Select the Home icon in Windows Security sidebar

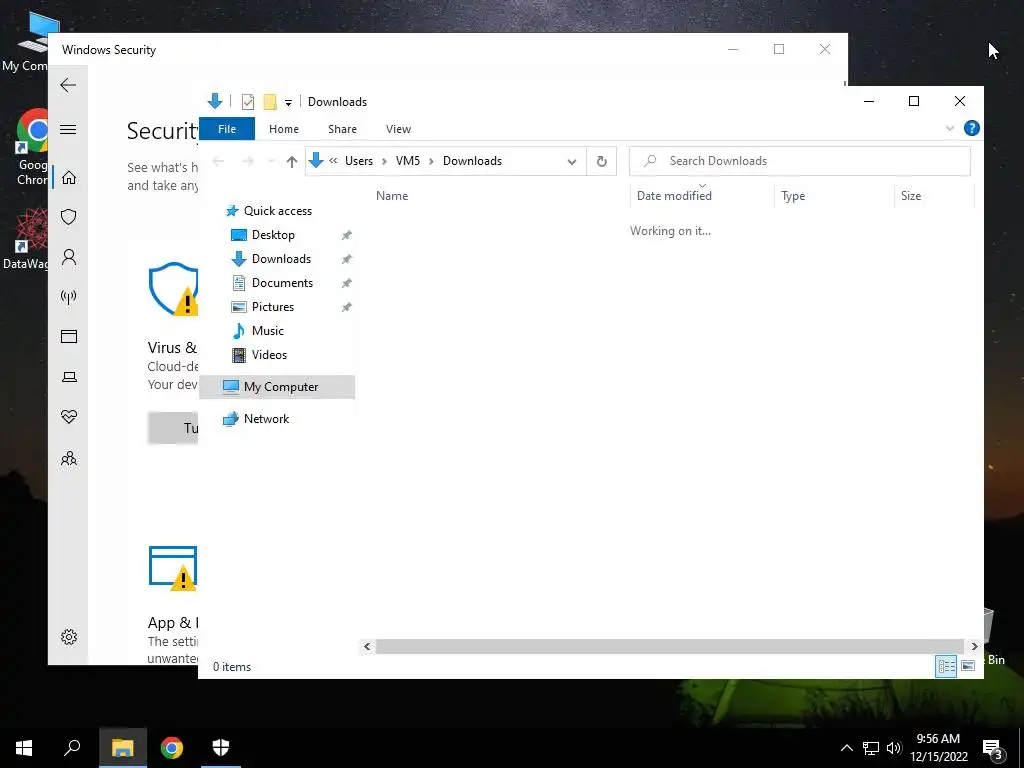click(x=69, y=178)
